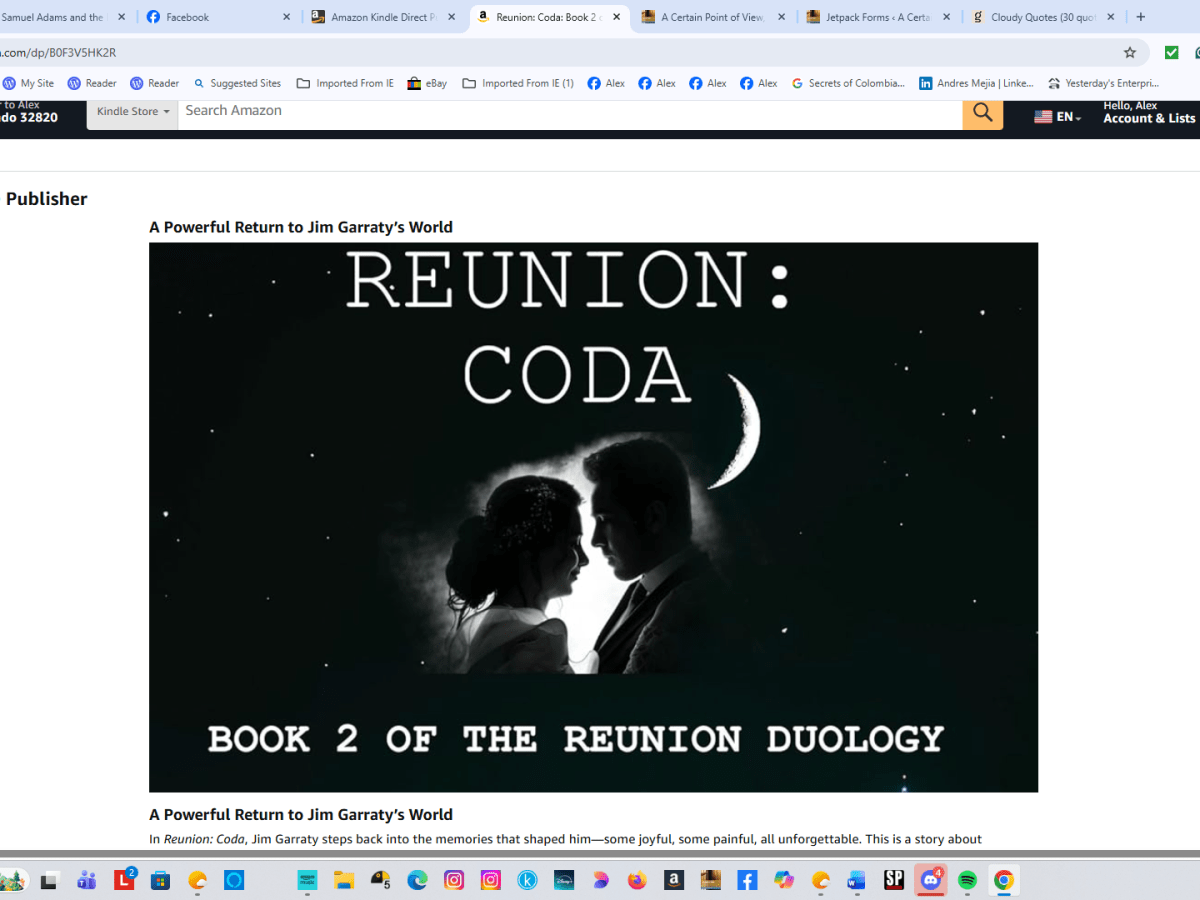The width and height of the screenshot is (1200, 900).
Task: Switch to the Amazon Kindle Direct Publishing tab
Action: 380,17
